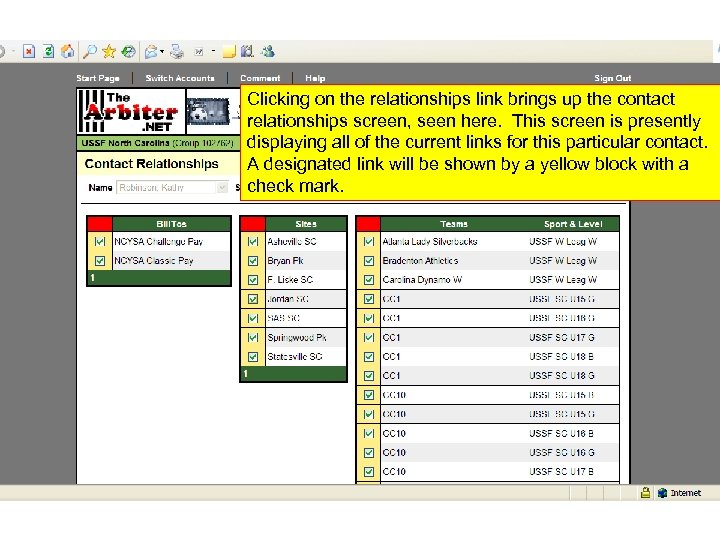Toggle Carolina Dynamo W team checkbox
Image resolution: width=720 pixels, height=540 pixels.
pos(369,280)
